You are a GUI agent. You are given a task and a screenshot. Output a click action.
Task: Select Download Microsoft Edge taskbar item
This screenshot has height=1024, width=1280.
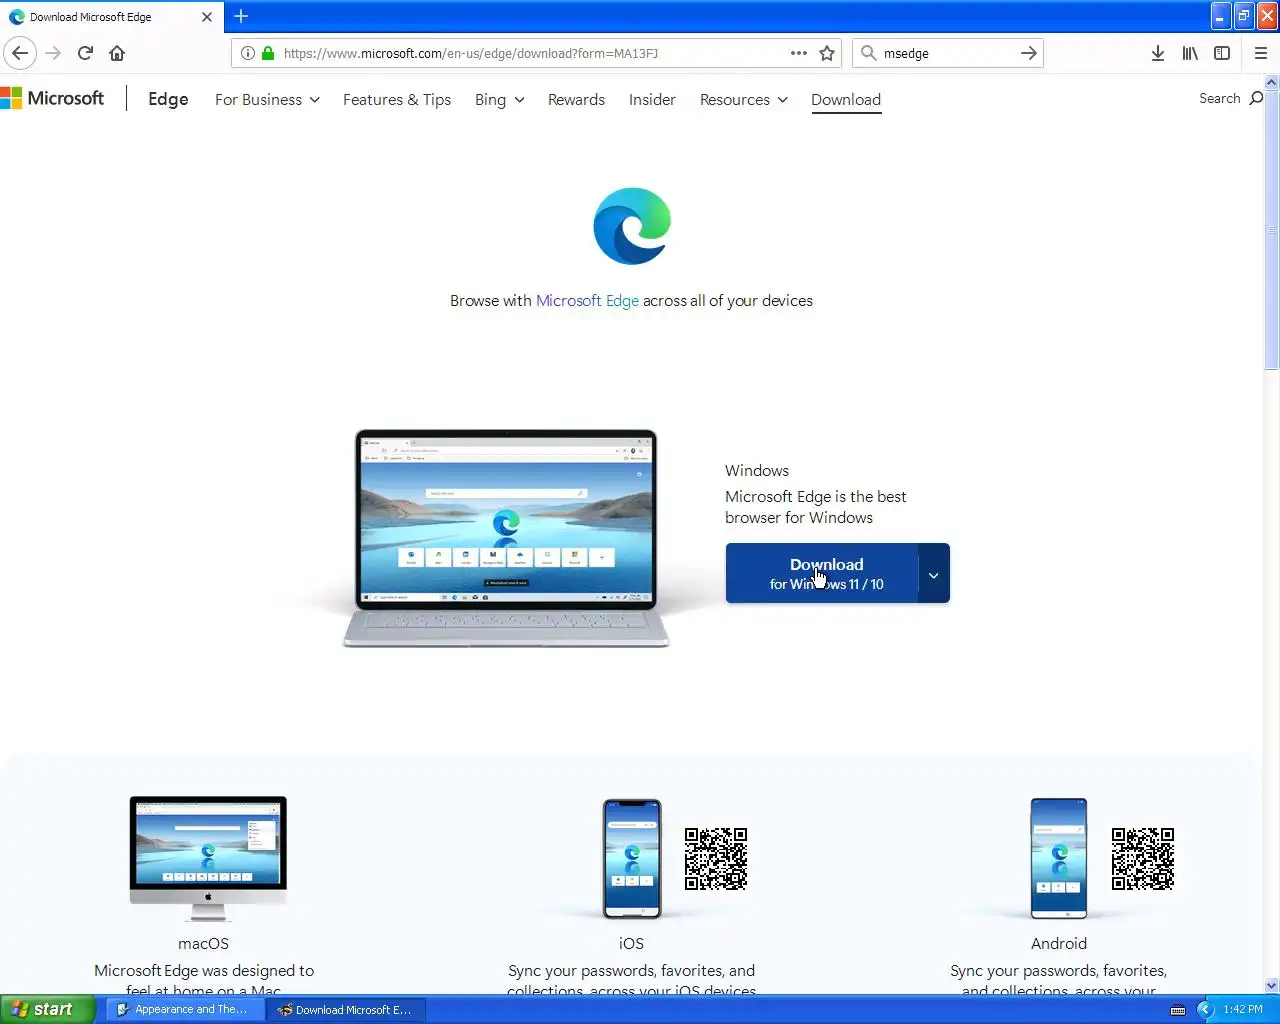(x=346, y=1010)
